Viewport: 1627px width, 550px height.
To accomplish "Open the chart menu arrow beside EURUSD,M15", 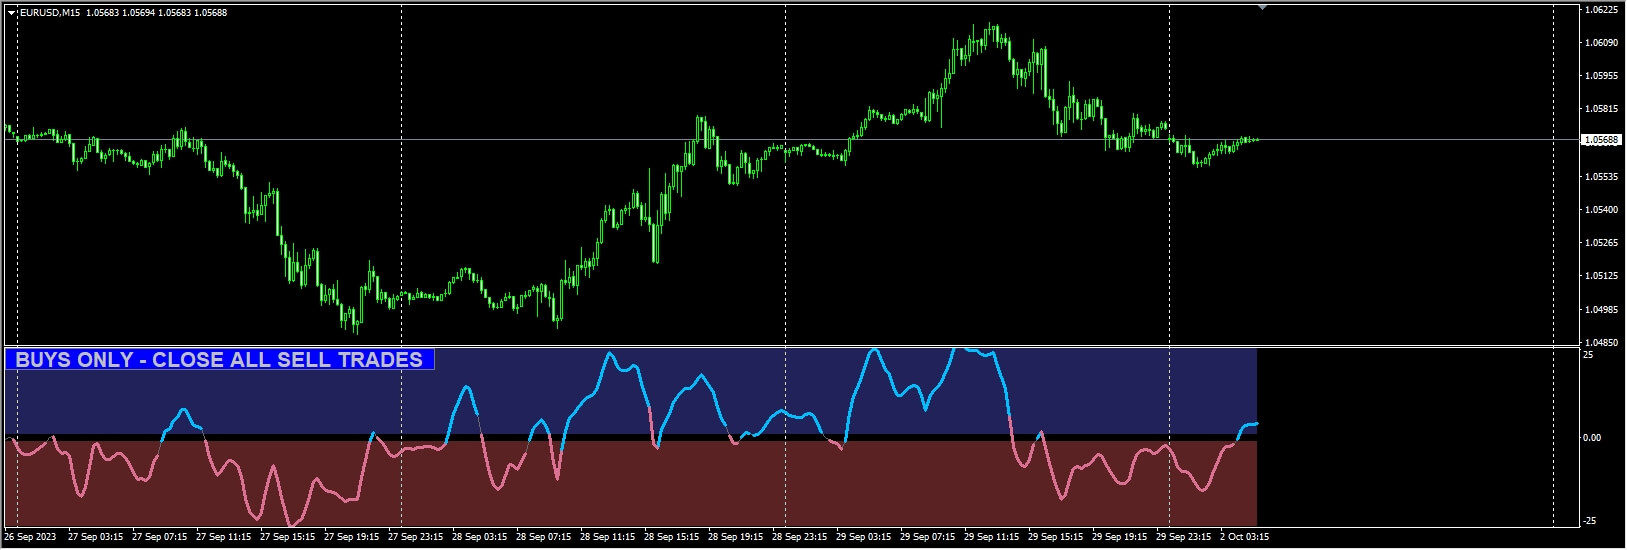I will coord(11,13).
